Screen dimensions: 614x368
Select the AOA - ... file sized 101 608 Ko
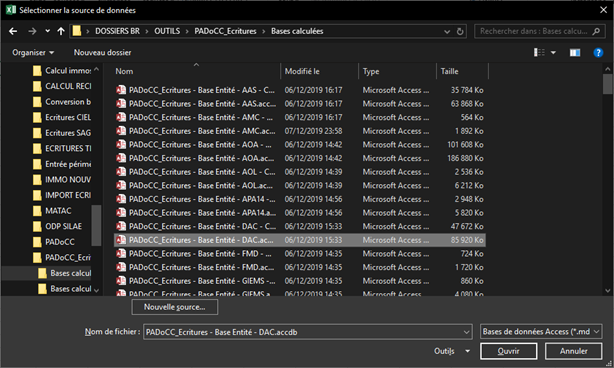coord(300,145)
